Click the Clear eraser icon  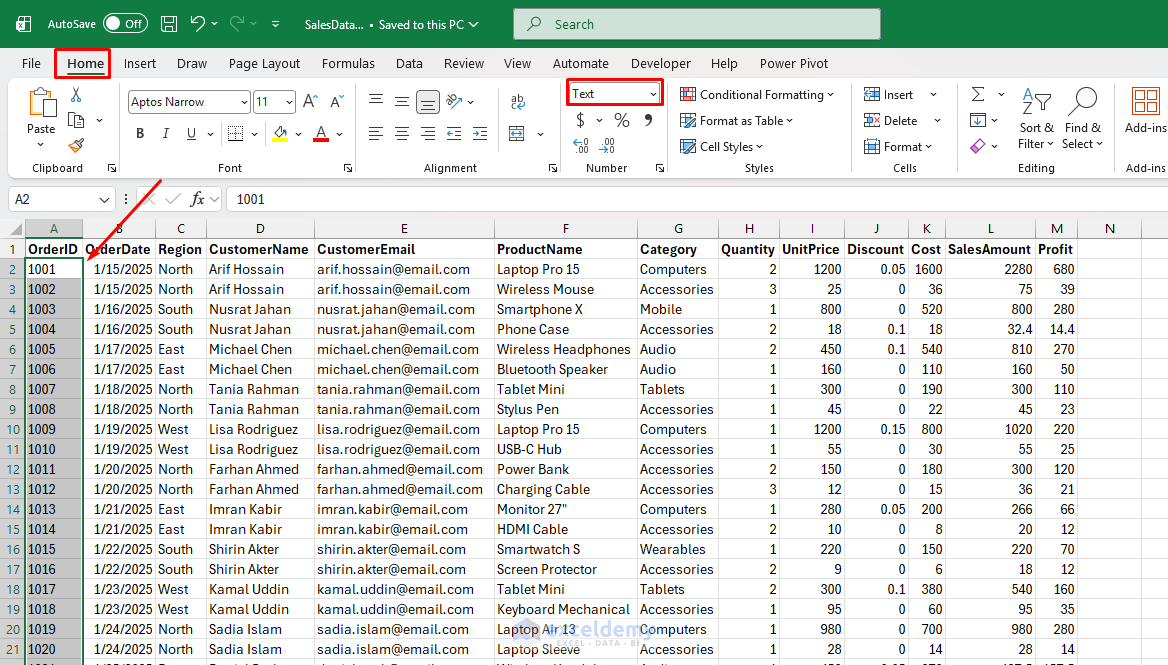[x=978, y=145]
